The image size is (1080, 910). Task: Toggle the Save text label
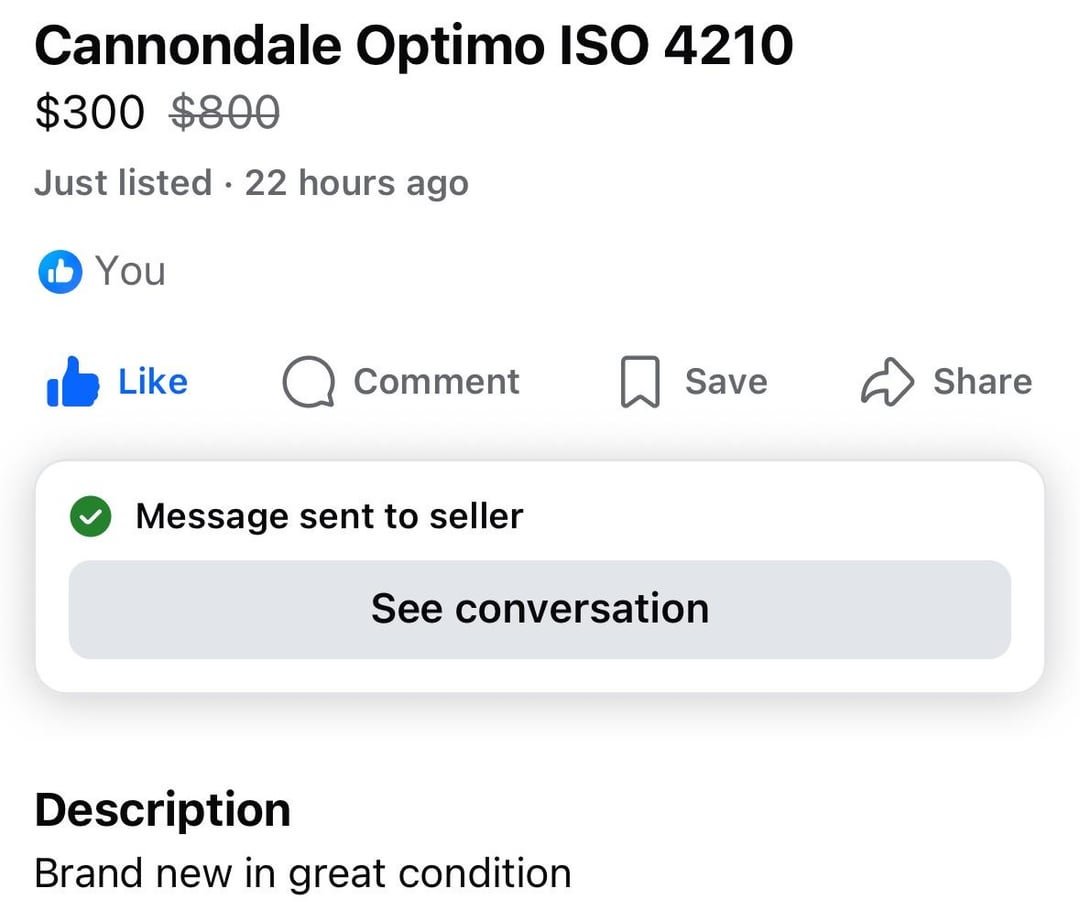726,382
